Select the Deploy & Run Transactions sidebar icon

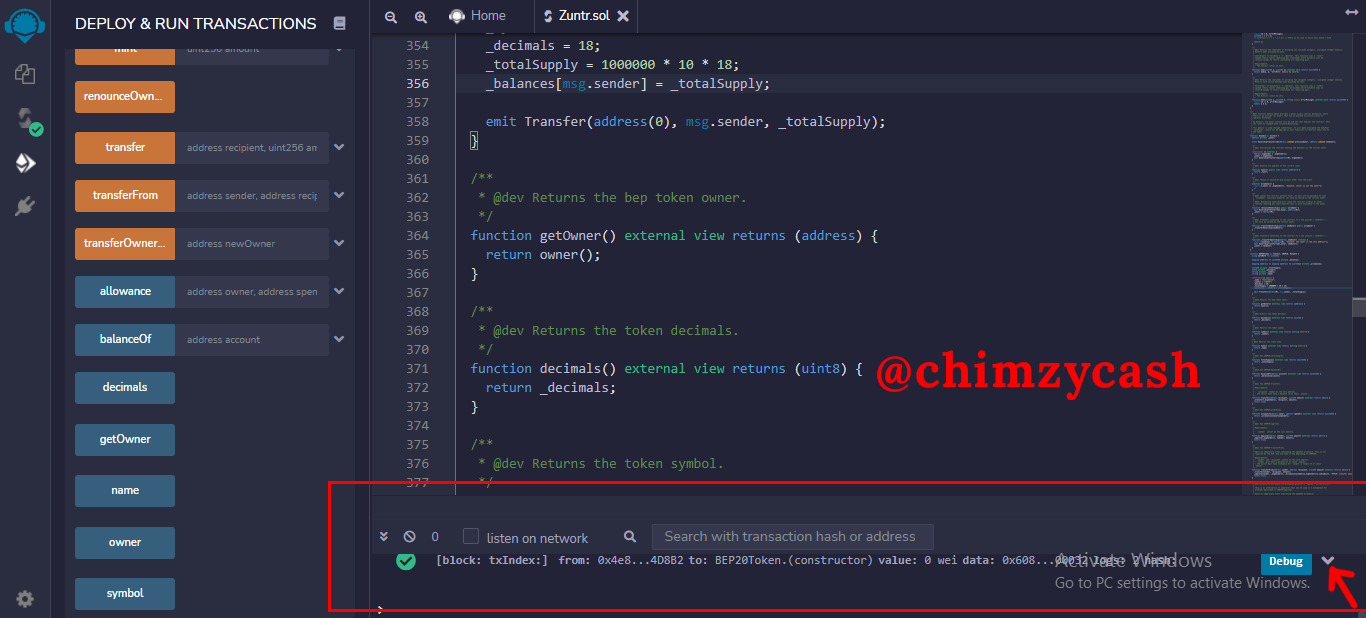[x=25, y=163]
